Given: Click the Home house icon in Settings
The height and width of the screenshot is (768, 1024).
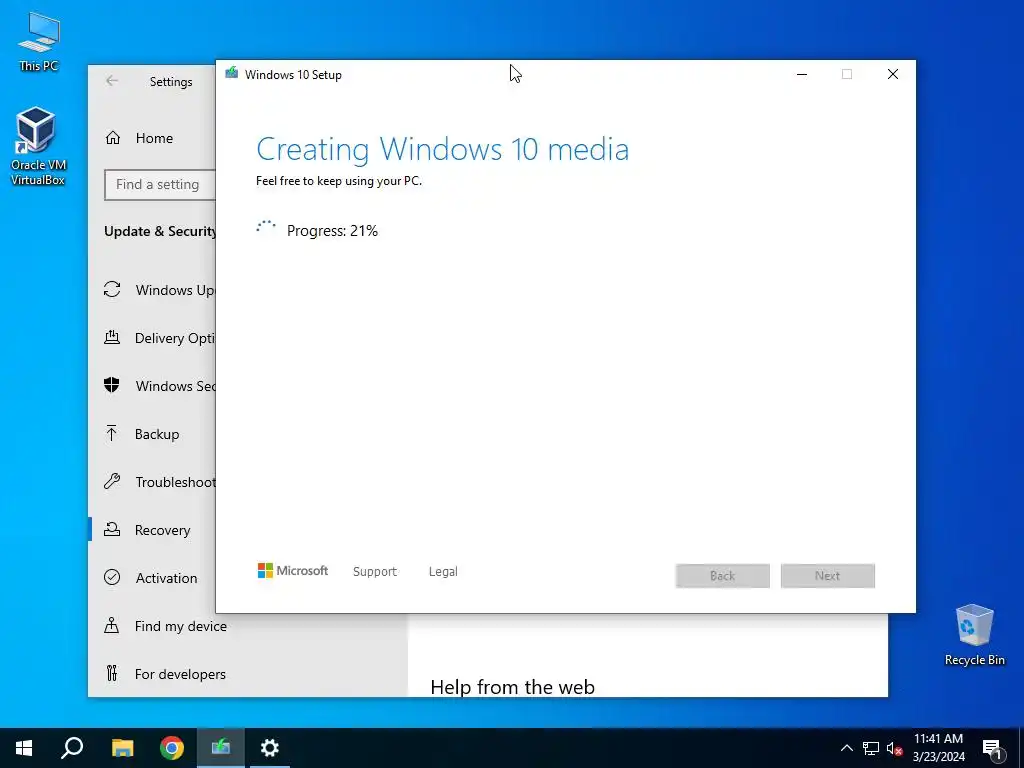Looking at the screenshot, I should click(x=113, y=138).
